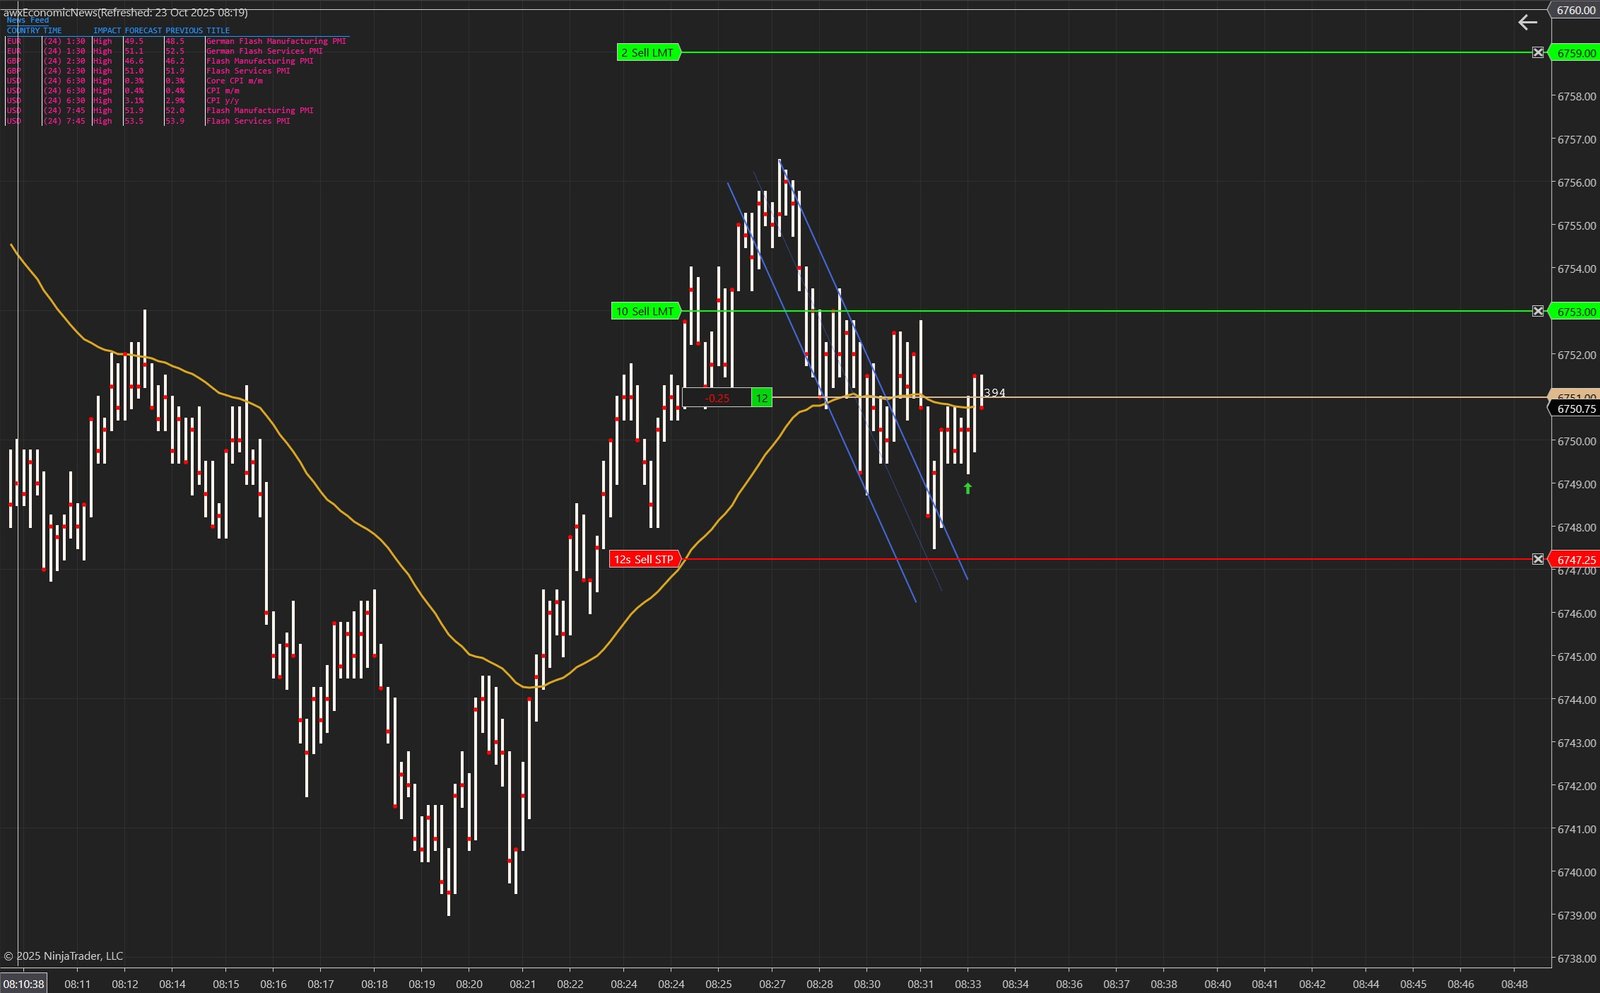1600x993 pixels.
Task: Click the 394 bar counter text
Action: [x=995, y=393]
